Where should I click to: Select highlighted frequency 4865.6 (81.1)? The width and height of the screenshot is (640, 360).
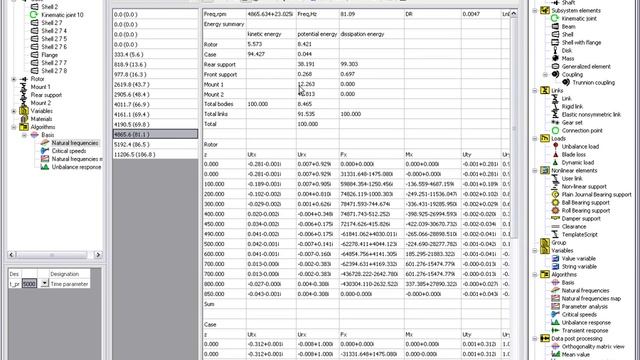(x=155, y=134)
